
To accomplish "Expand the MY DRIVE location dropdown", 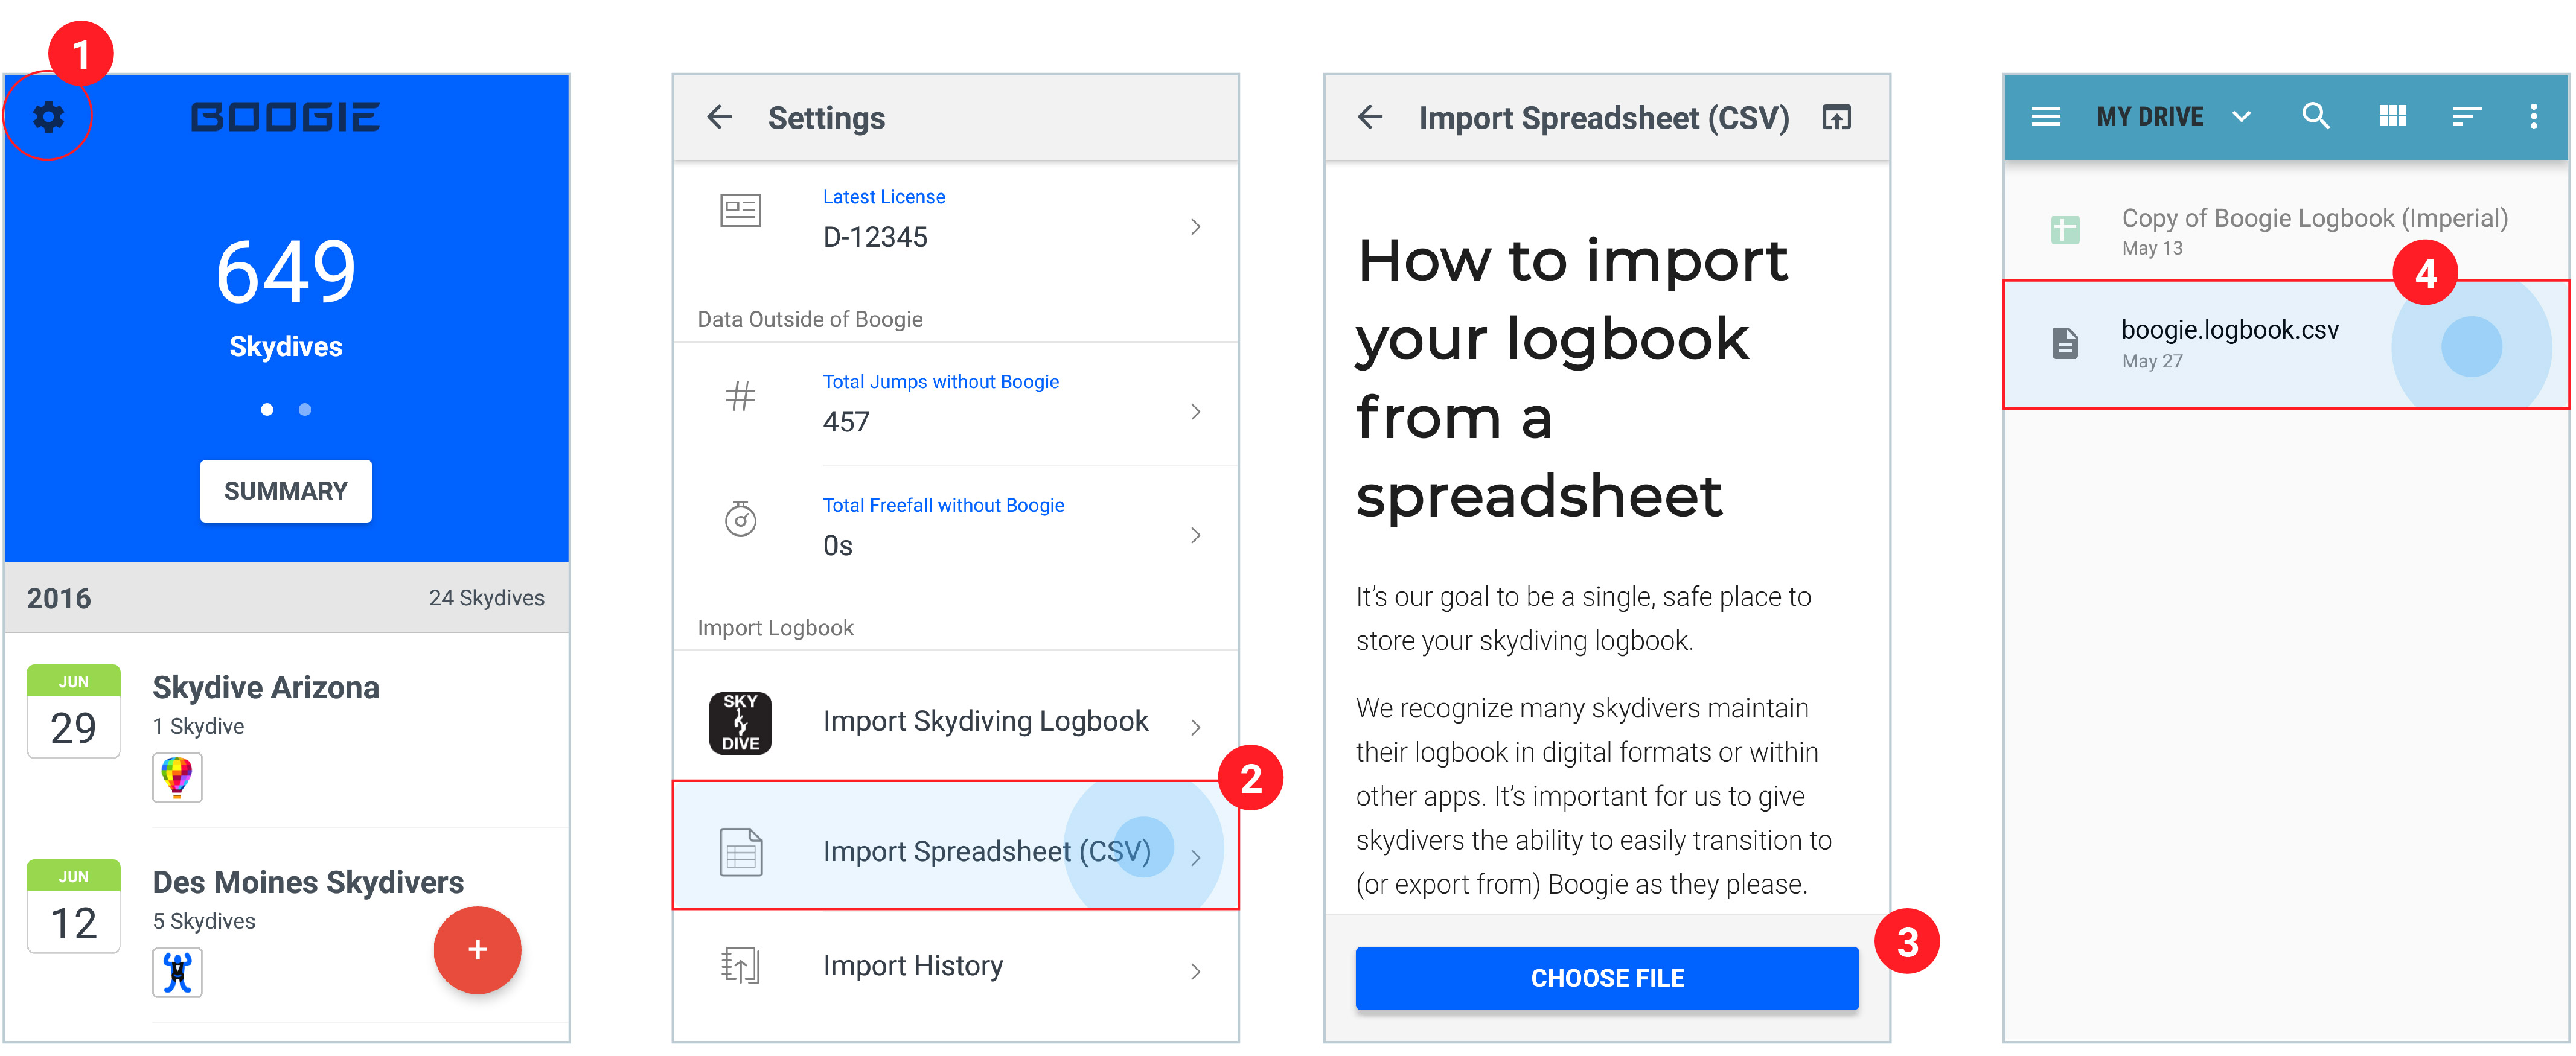I will point(2241,117).
